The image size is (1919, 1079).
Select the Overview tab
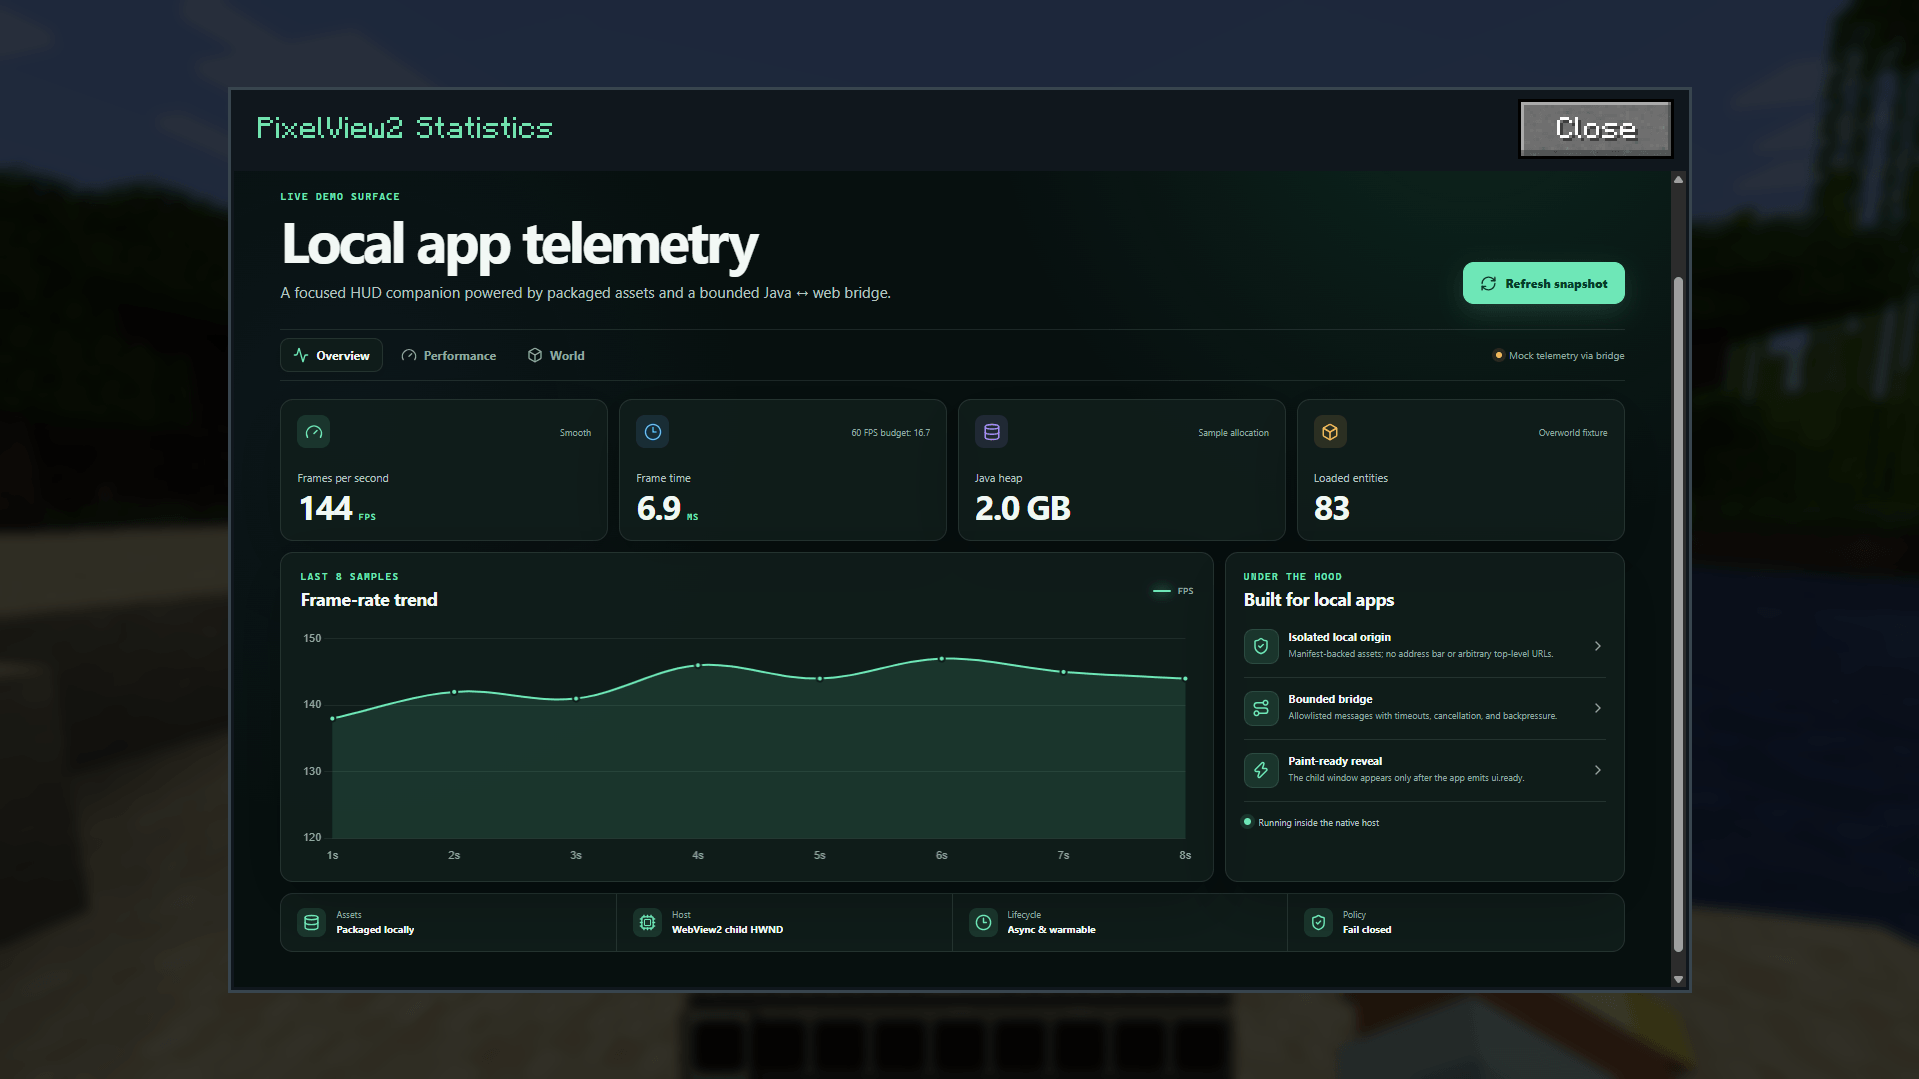point(331,356)
